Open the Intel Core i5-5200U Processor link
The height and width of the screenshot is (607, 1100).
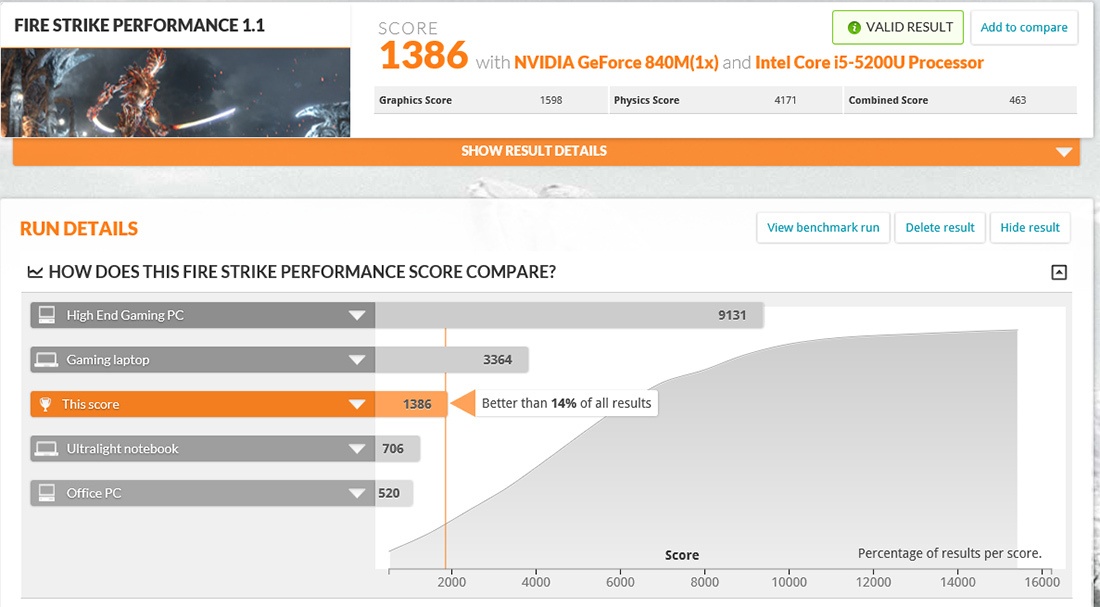tap(869, 62)
